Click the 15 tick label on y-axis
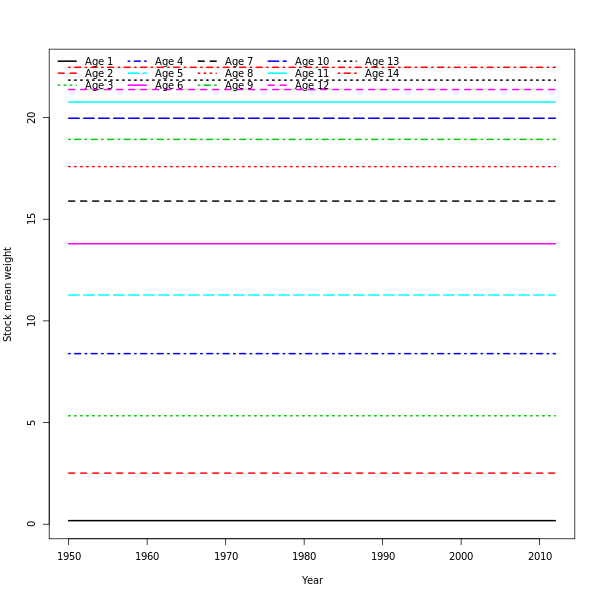 point(31,219)
